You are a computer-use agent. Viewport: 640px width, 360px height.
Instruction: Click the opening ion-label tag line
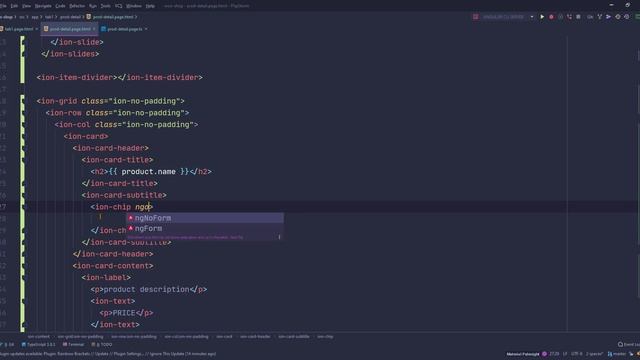106,278
